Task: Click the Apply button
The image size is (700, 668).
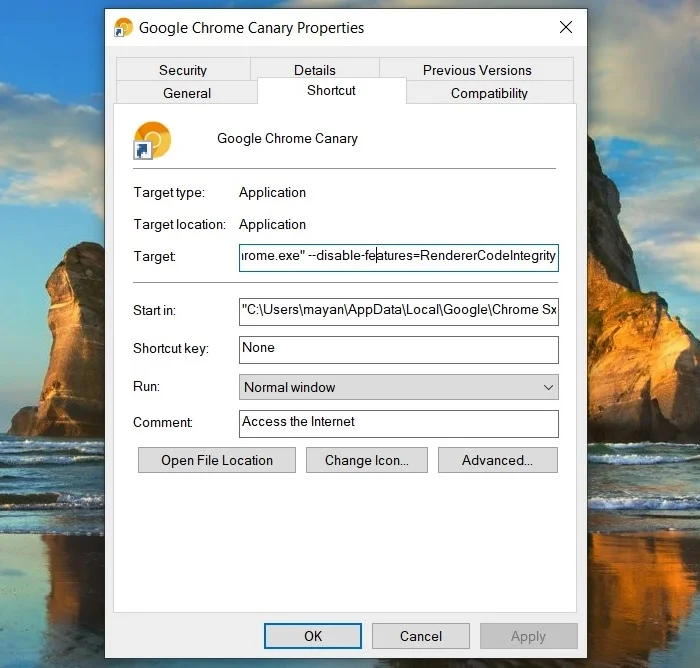Action: point(529,636)
